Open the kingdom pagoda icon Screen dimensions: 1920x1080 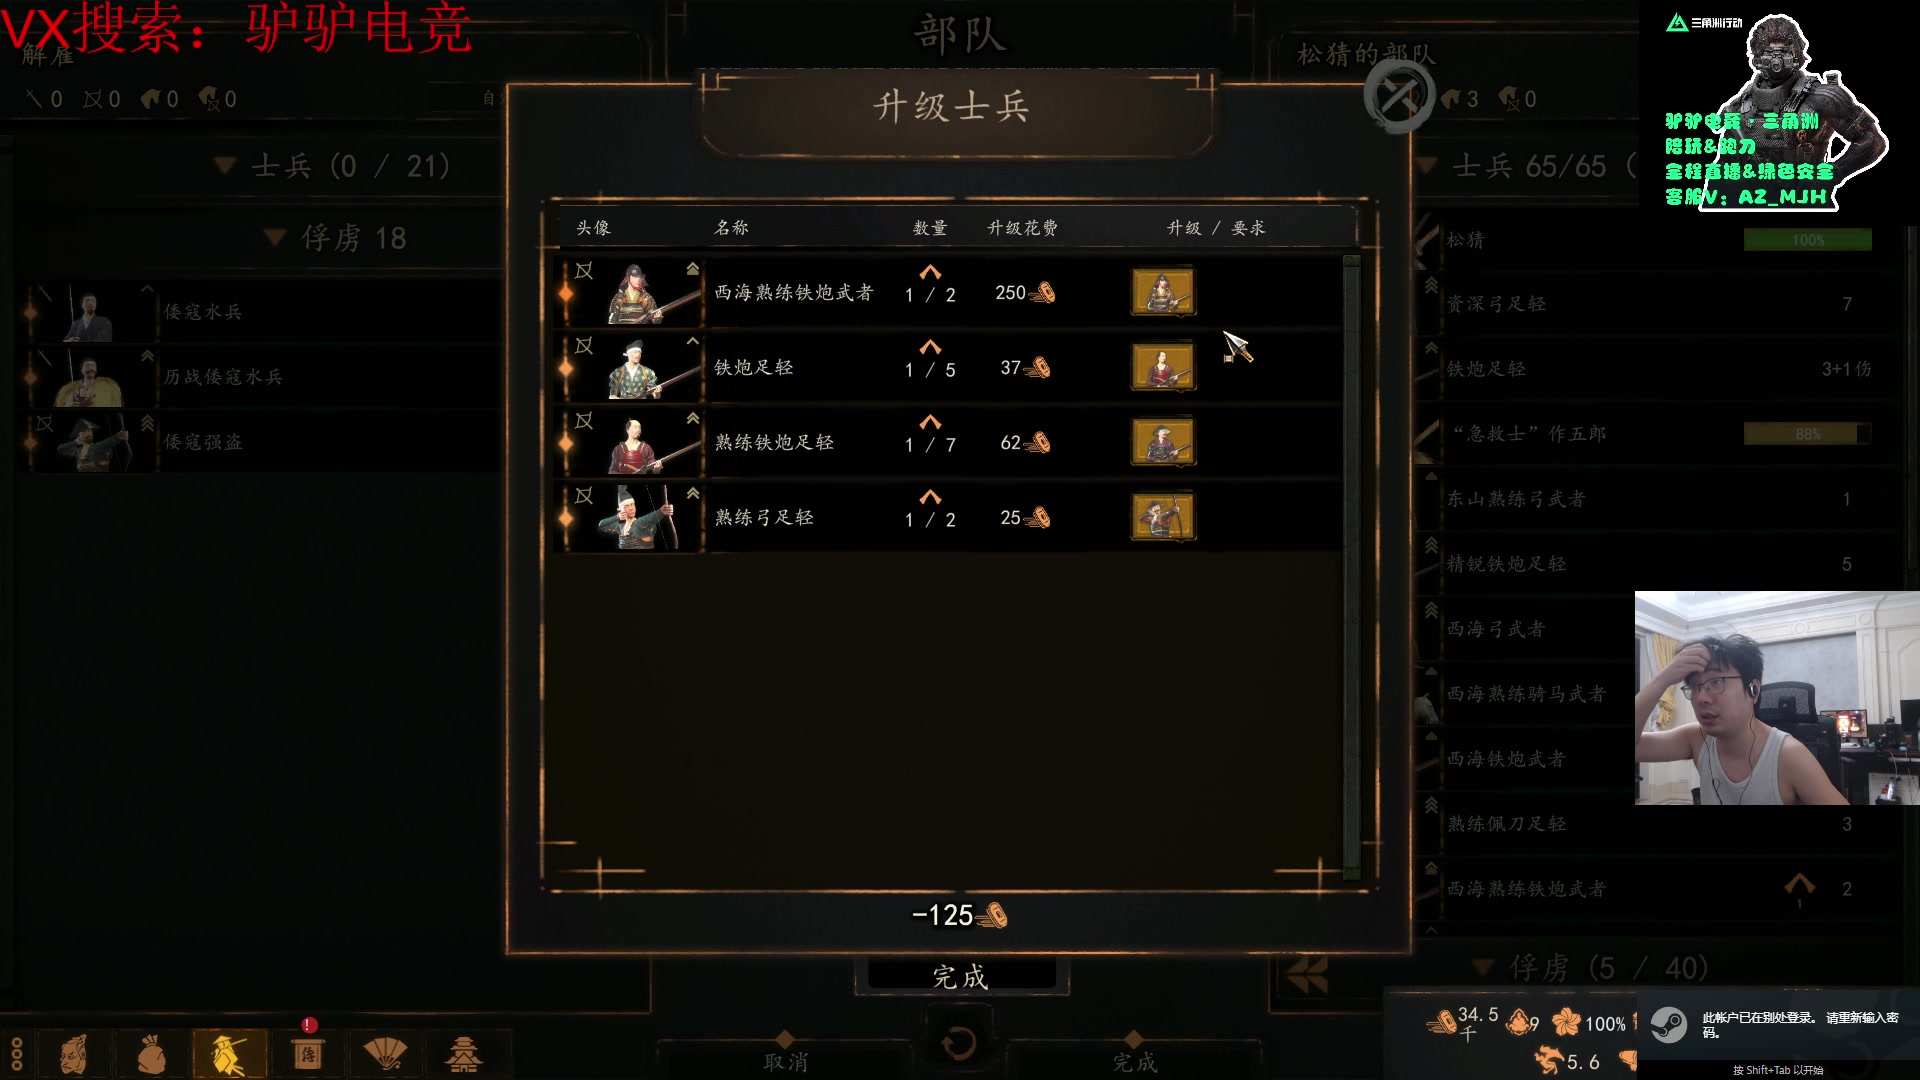[x=463, y=1054]
